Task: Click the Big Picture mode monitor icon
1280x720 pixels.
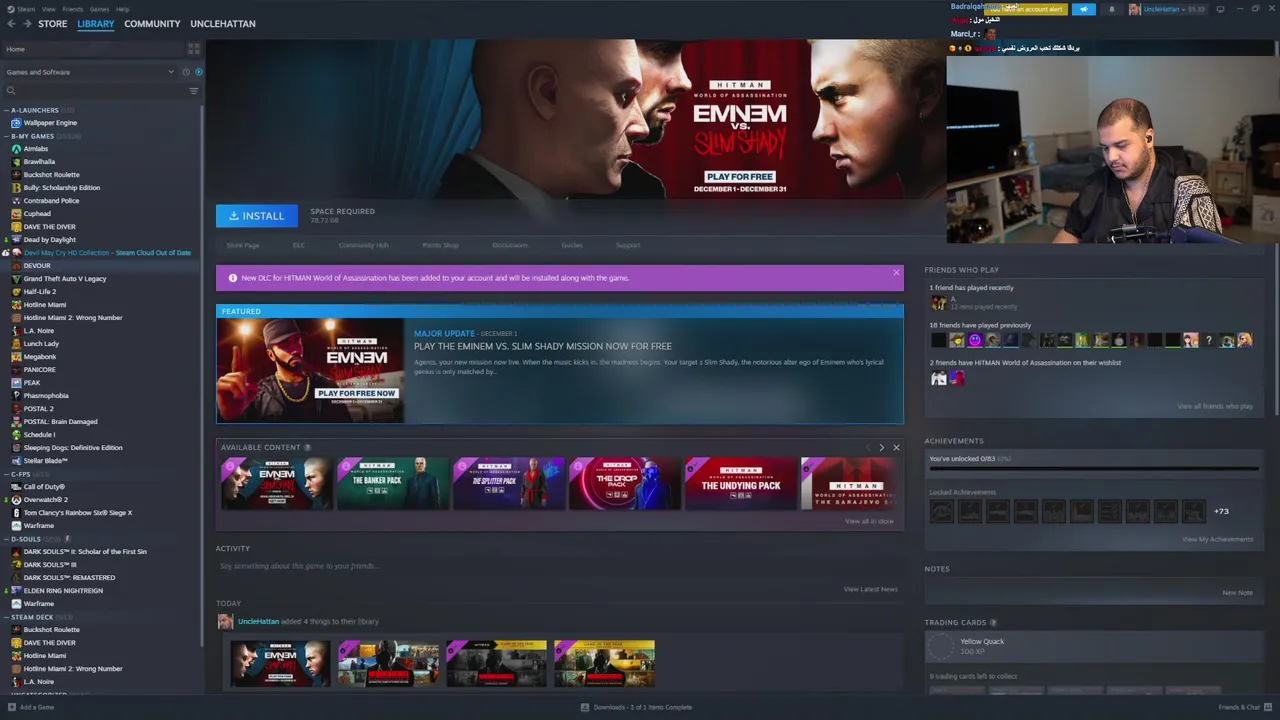Action: pos(1222,9)
